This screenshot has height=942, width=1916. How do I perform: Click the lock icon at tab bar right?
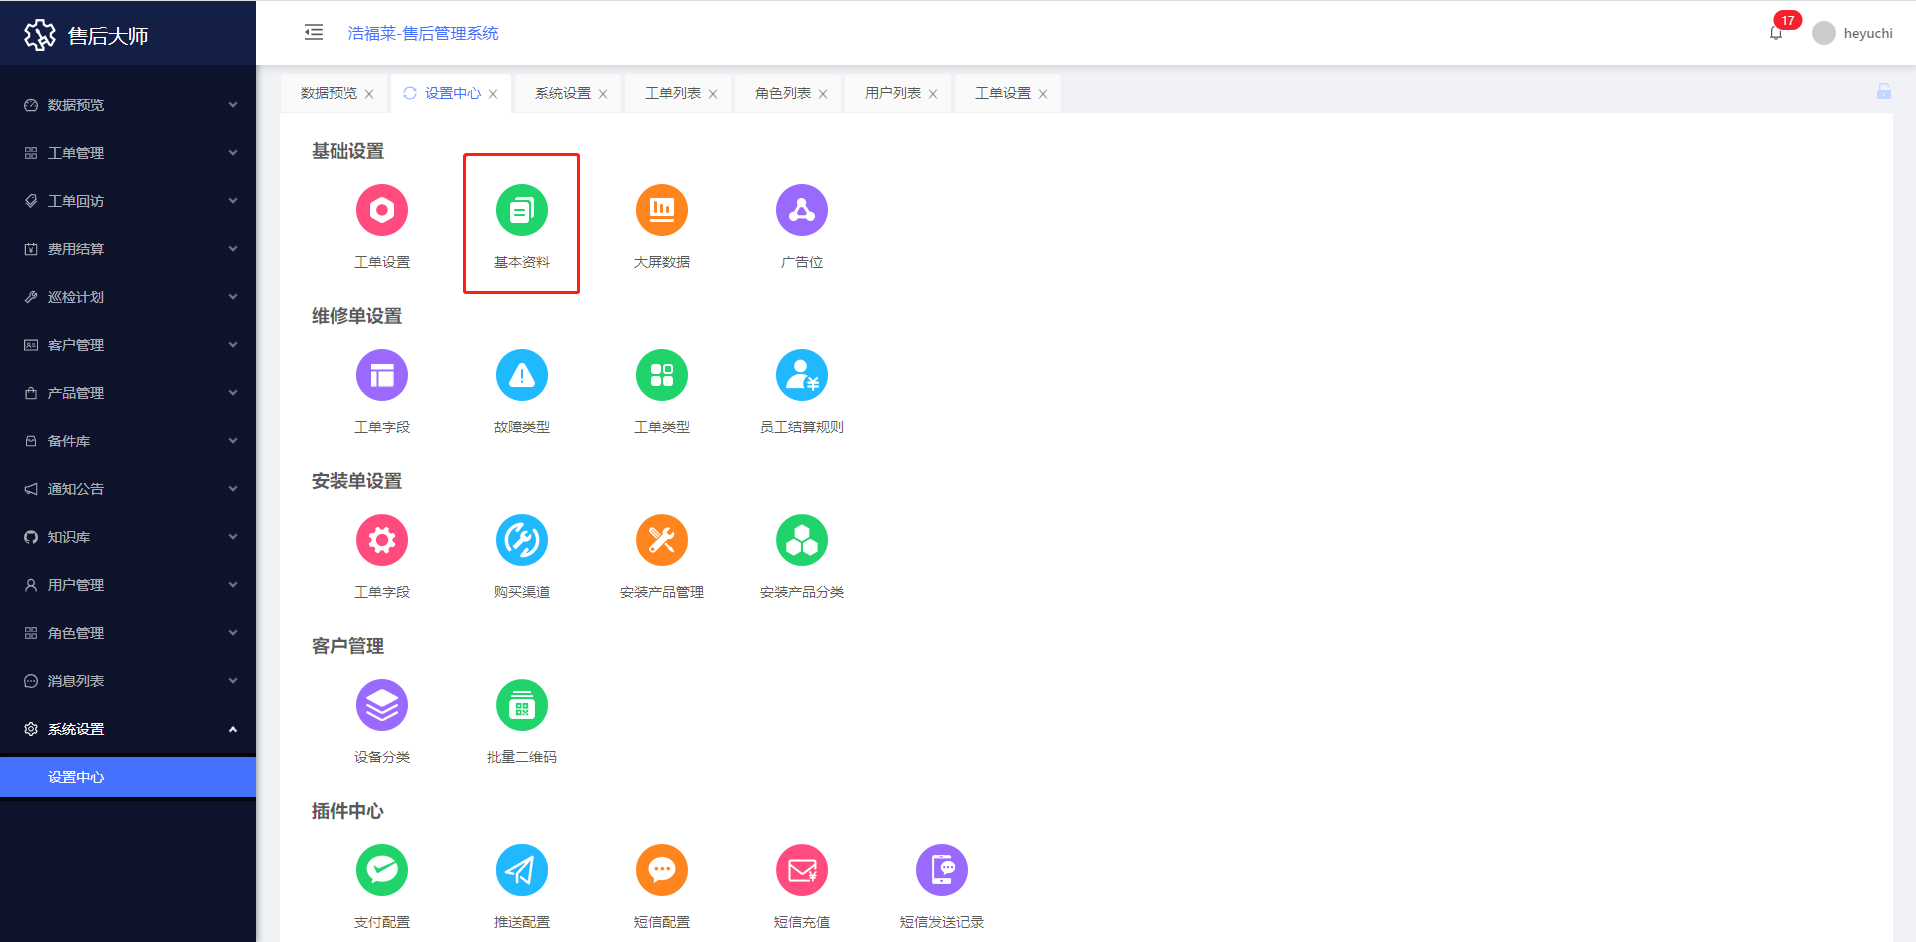pyautogui.click(x=1883, y=92)
